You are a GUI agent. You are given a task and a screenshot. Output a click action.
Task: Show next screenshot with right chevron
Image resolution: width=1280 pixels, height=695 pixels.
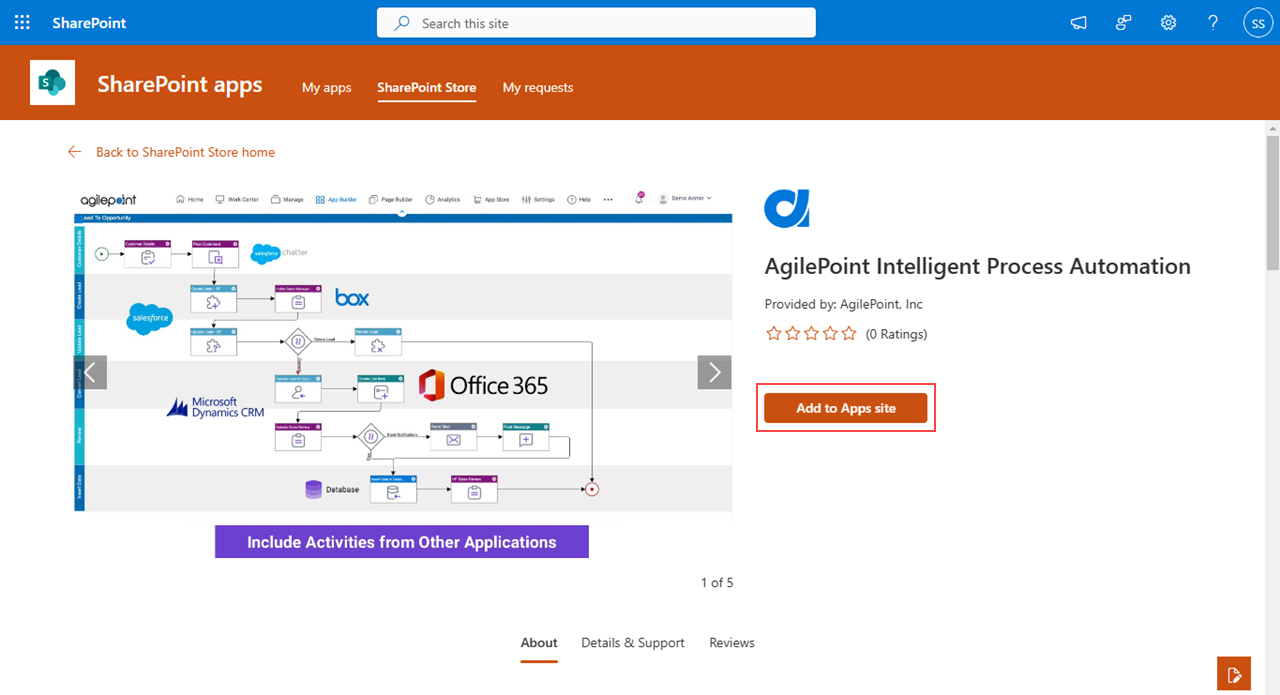pyautogui.click(x=714, y=373)
